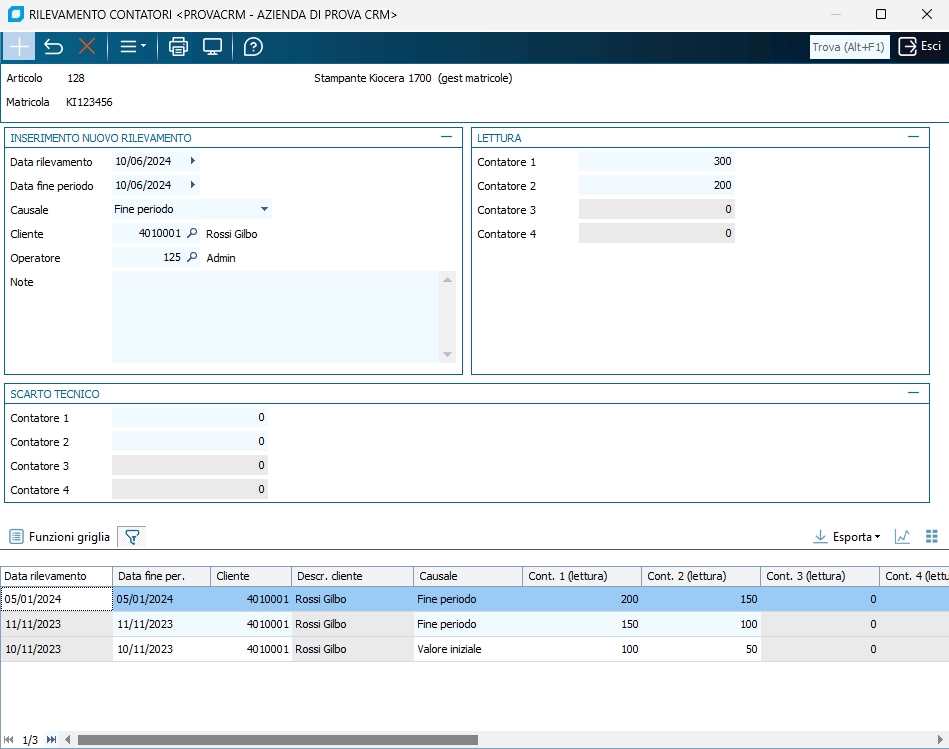Open the Funzioni griglia menu

60,537
